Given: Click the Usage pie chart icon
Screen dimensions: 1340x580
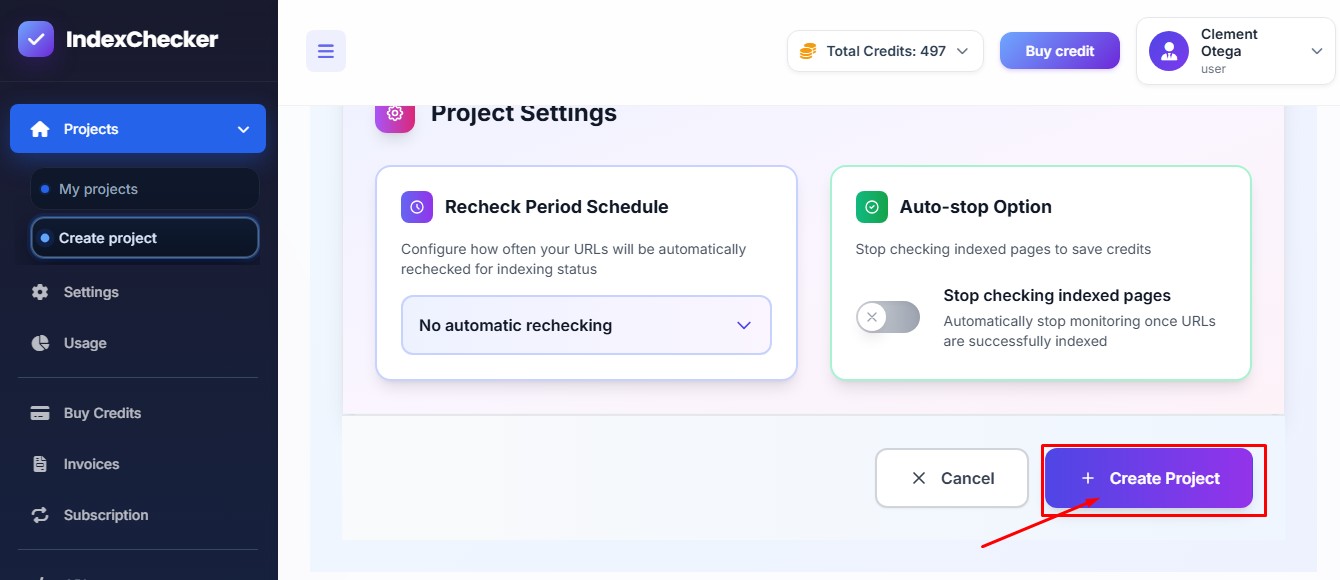Looking at the screenshot, I should (40, 343).
